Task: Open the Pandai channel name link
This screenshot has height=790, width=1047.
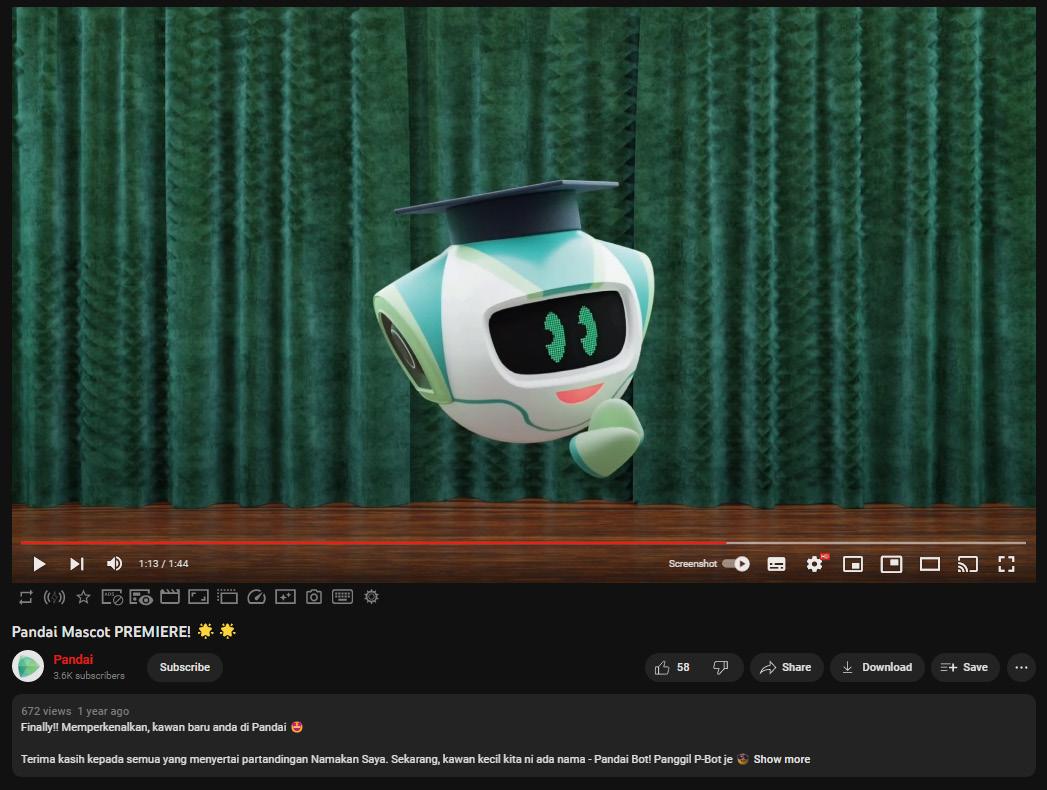Action: (73, 659)
